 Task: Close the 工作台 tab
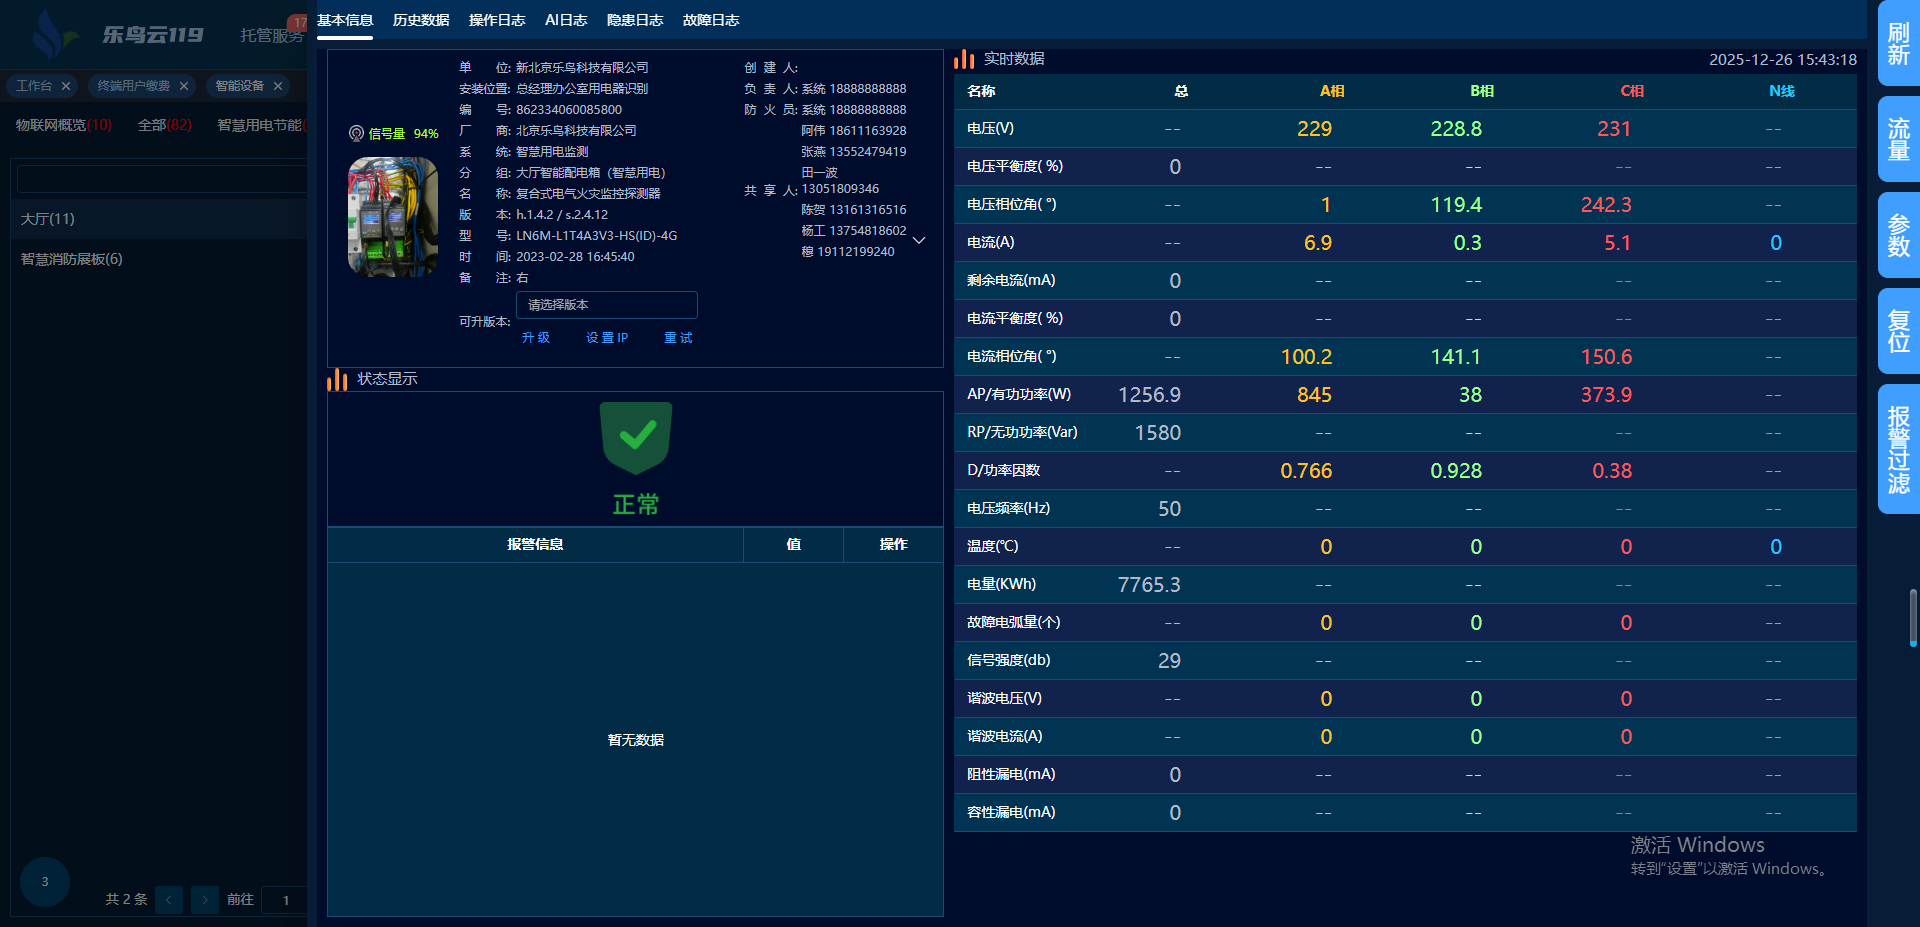click(66, 86)
